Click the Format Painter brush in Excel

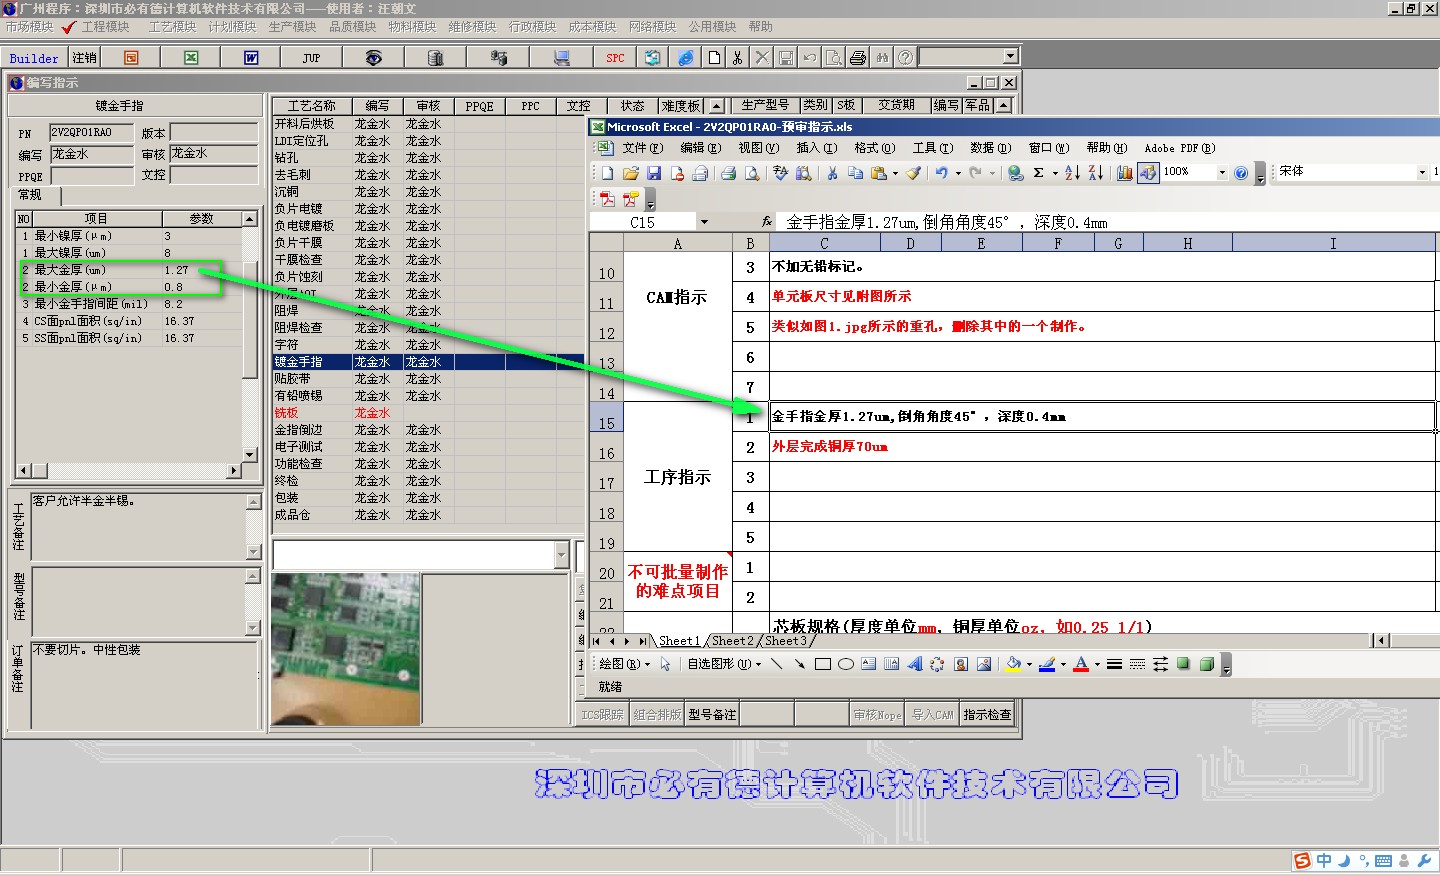tap(913, 173)
